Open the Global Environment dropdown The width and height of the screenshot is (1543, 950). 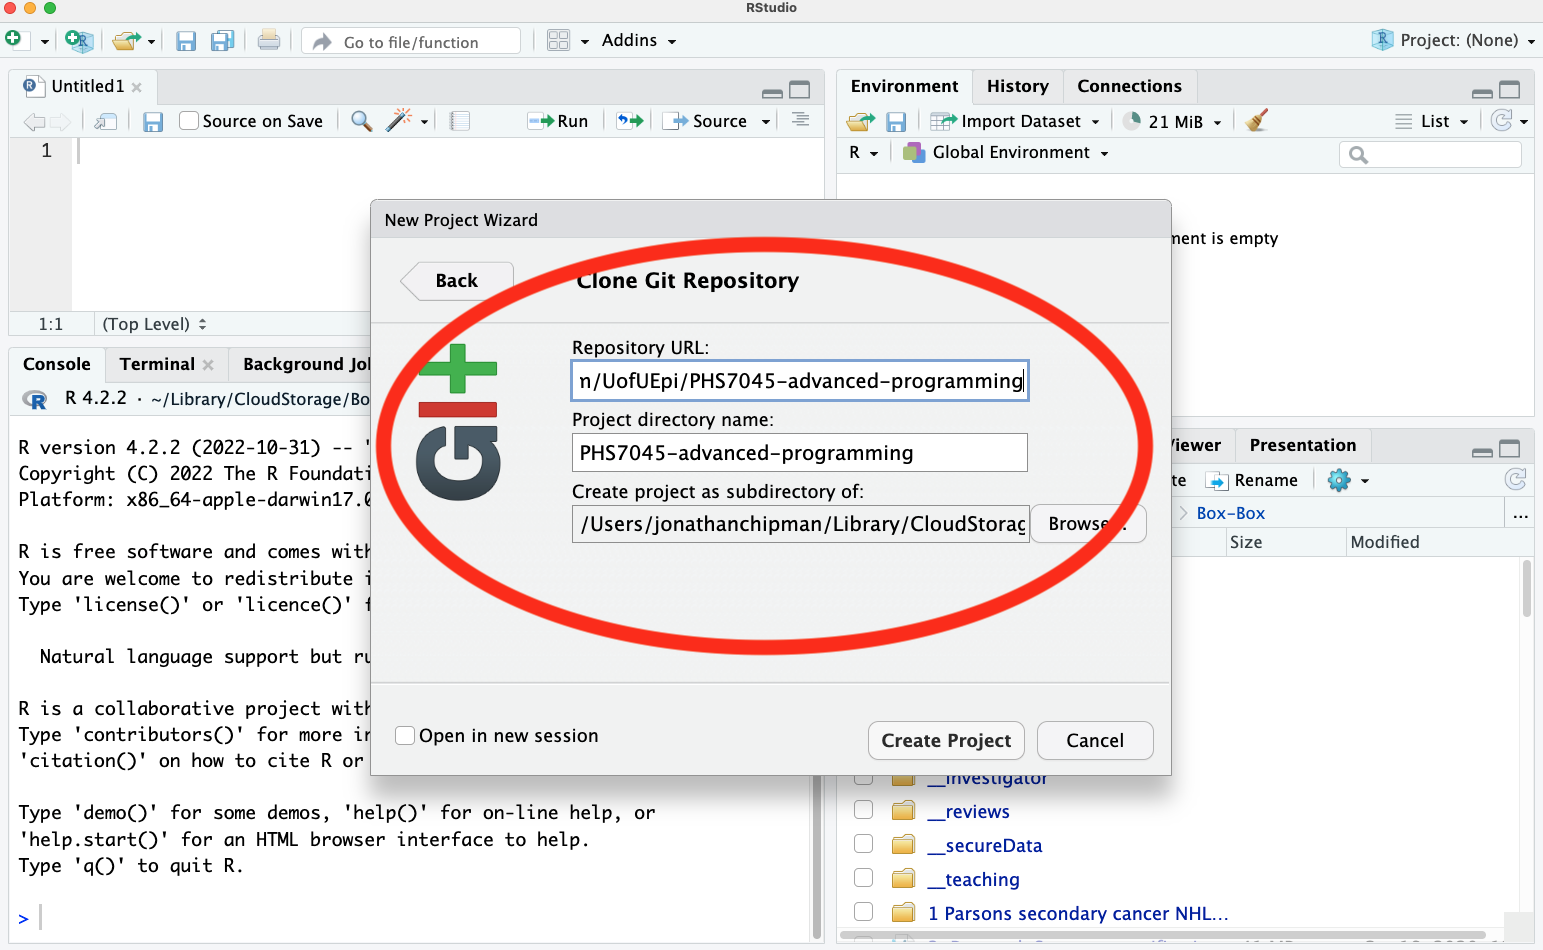(x=1006, y=153)
